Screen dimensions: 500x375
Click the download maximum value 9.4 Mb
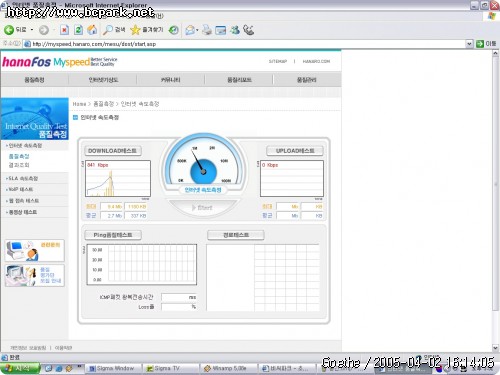(x=112, y=207)
